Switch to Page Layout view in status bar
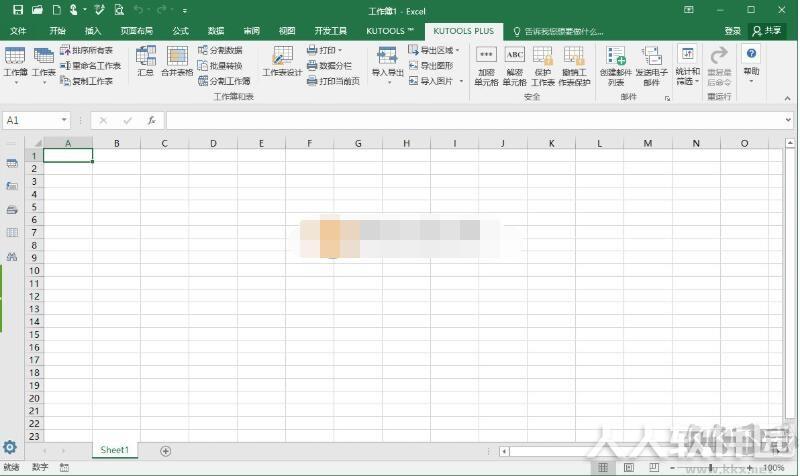Screen dimensions: 800x476 (x=629, y=467)
